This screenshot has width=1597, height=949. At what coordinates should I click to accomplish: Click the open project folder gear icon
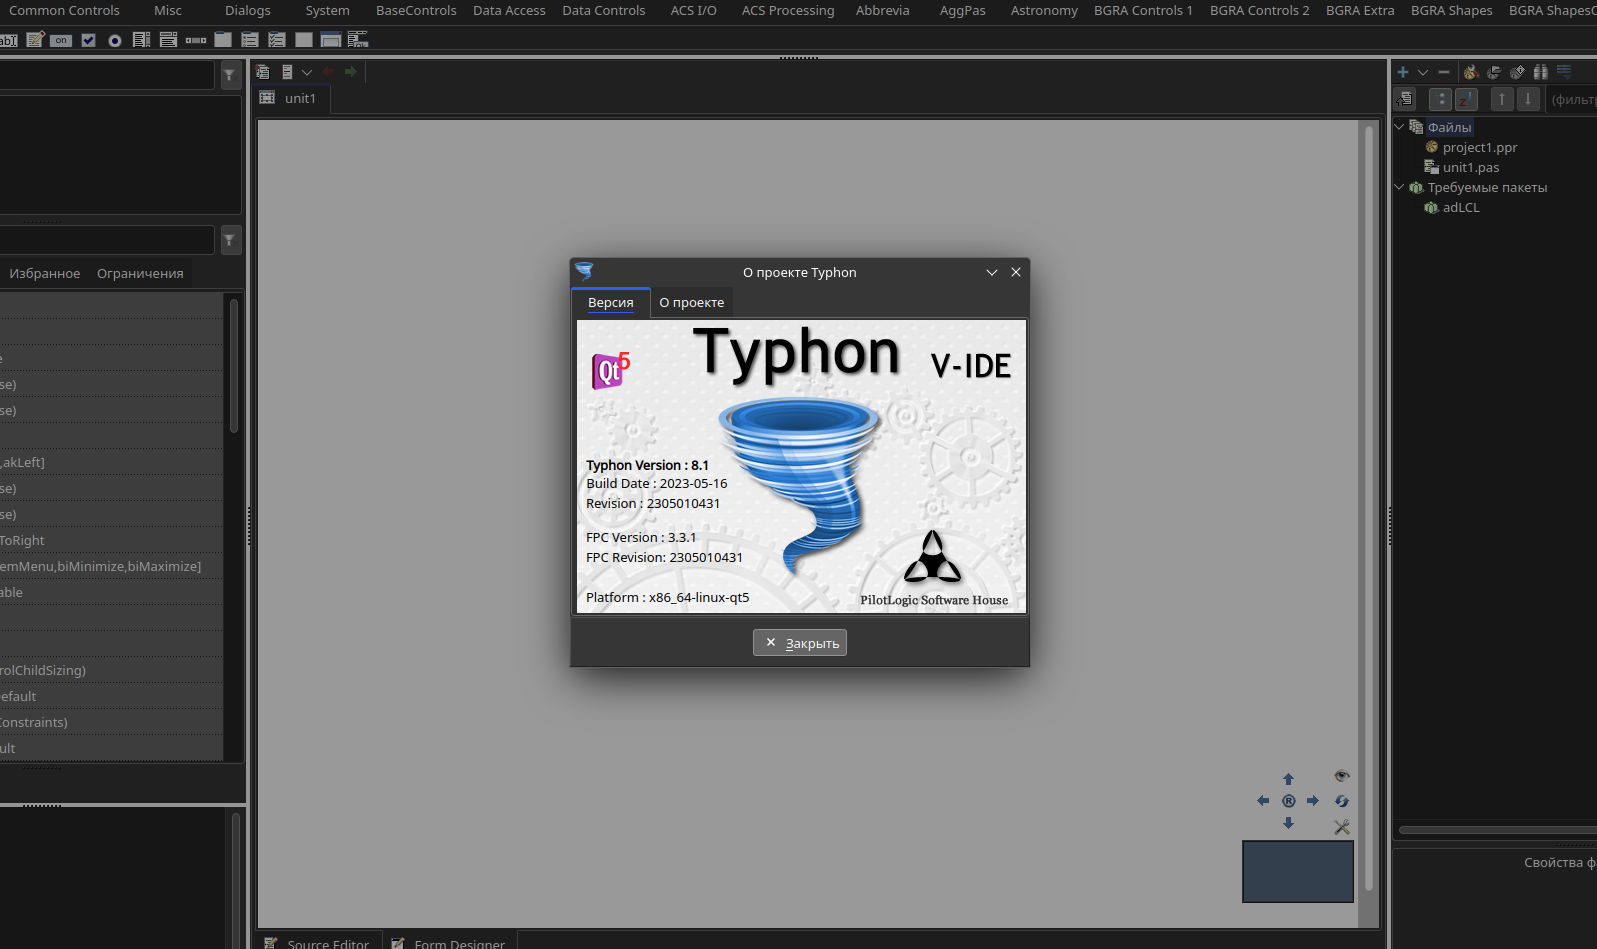click(x=1494, y=72)
